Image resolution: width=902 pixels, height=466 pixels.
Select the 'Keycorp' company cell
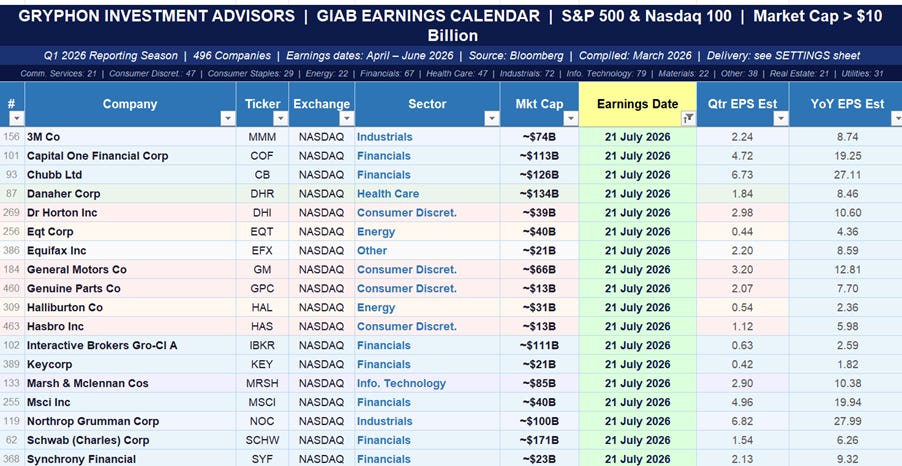pos(130,365)
